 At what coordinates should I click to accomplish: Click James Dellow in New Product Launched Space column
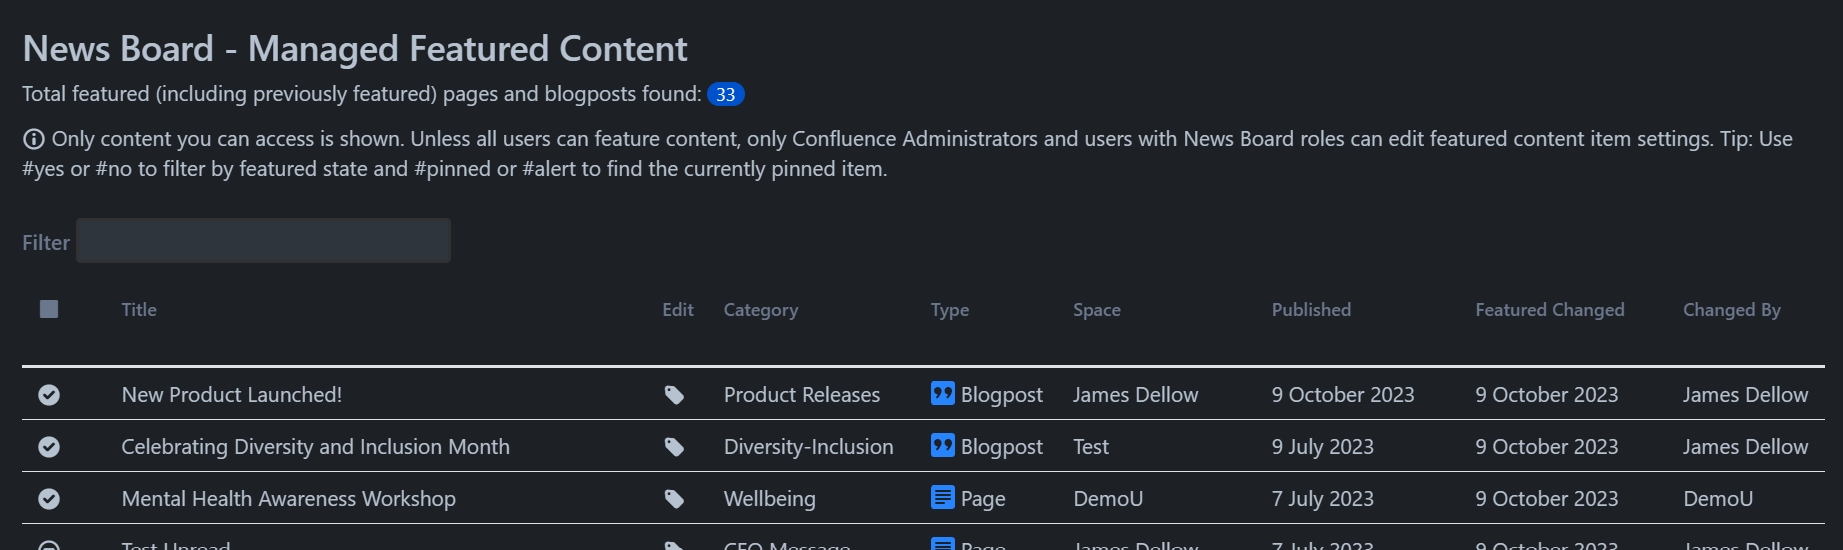(1136, 395)
